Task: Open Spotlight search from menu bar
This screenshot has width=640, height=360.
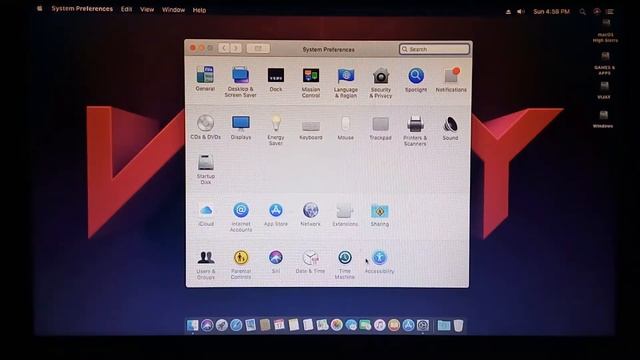Action: coord(582,12)
